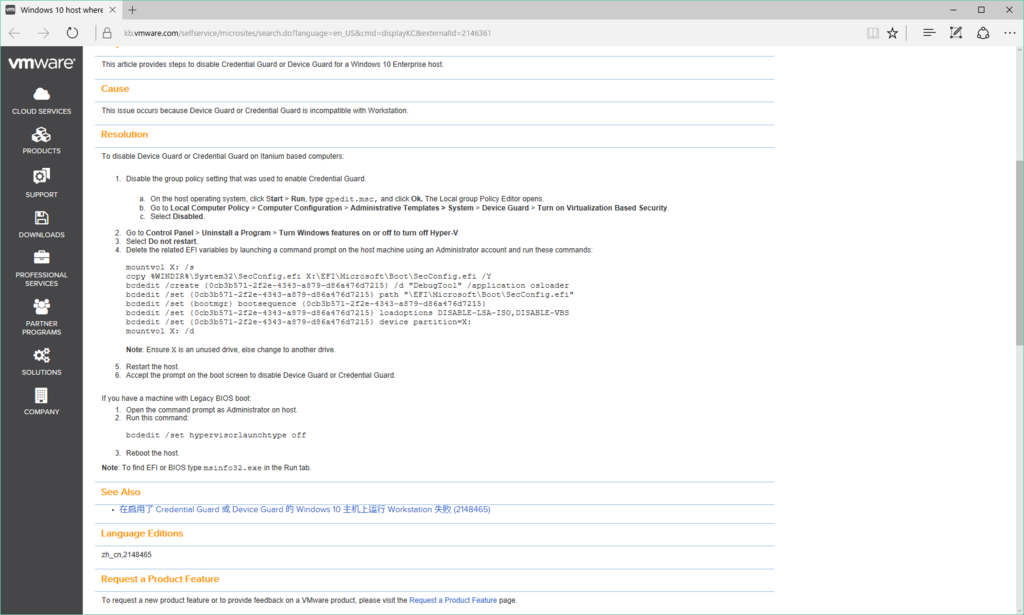This screenshot has width=1024, height=615.
Task: Click the browser Forward arrow
Action: [x=43, y=33]
